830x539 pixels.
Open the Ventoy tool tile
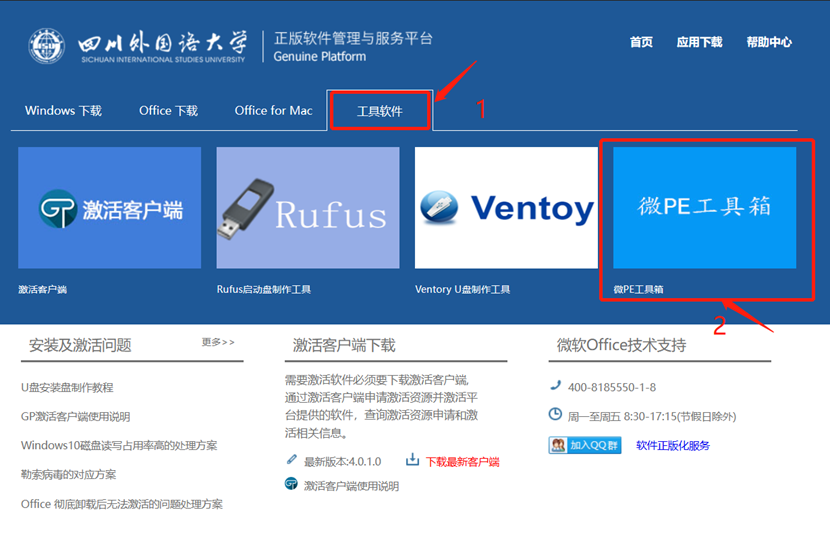[506, 208]
